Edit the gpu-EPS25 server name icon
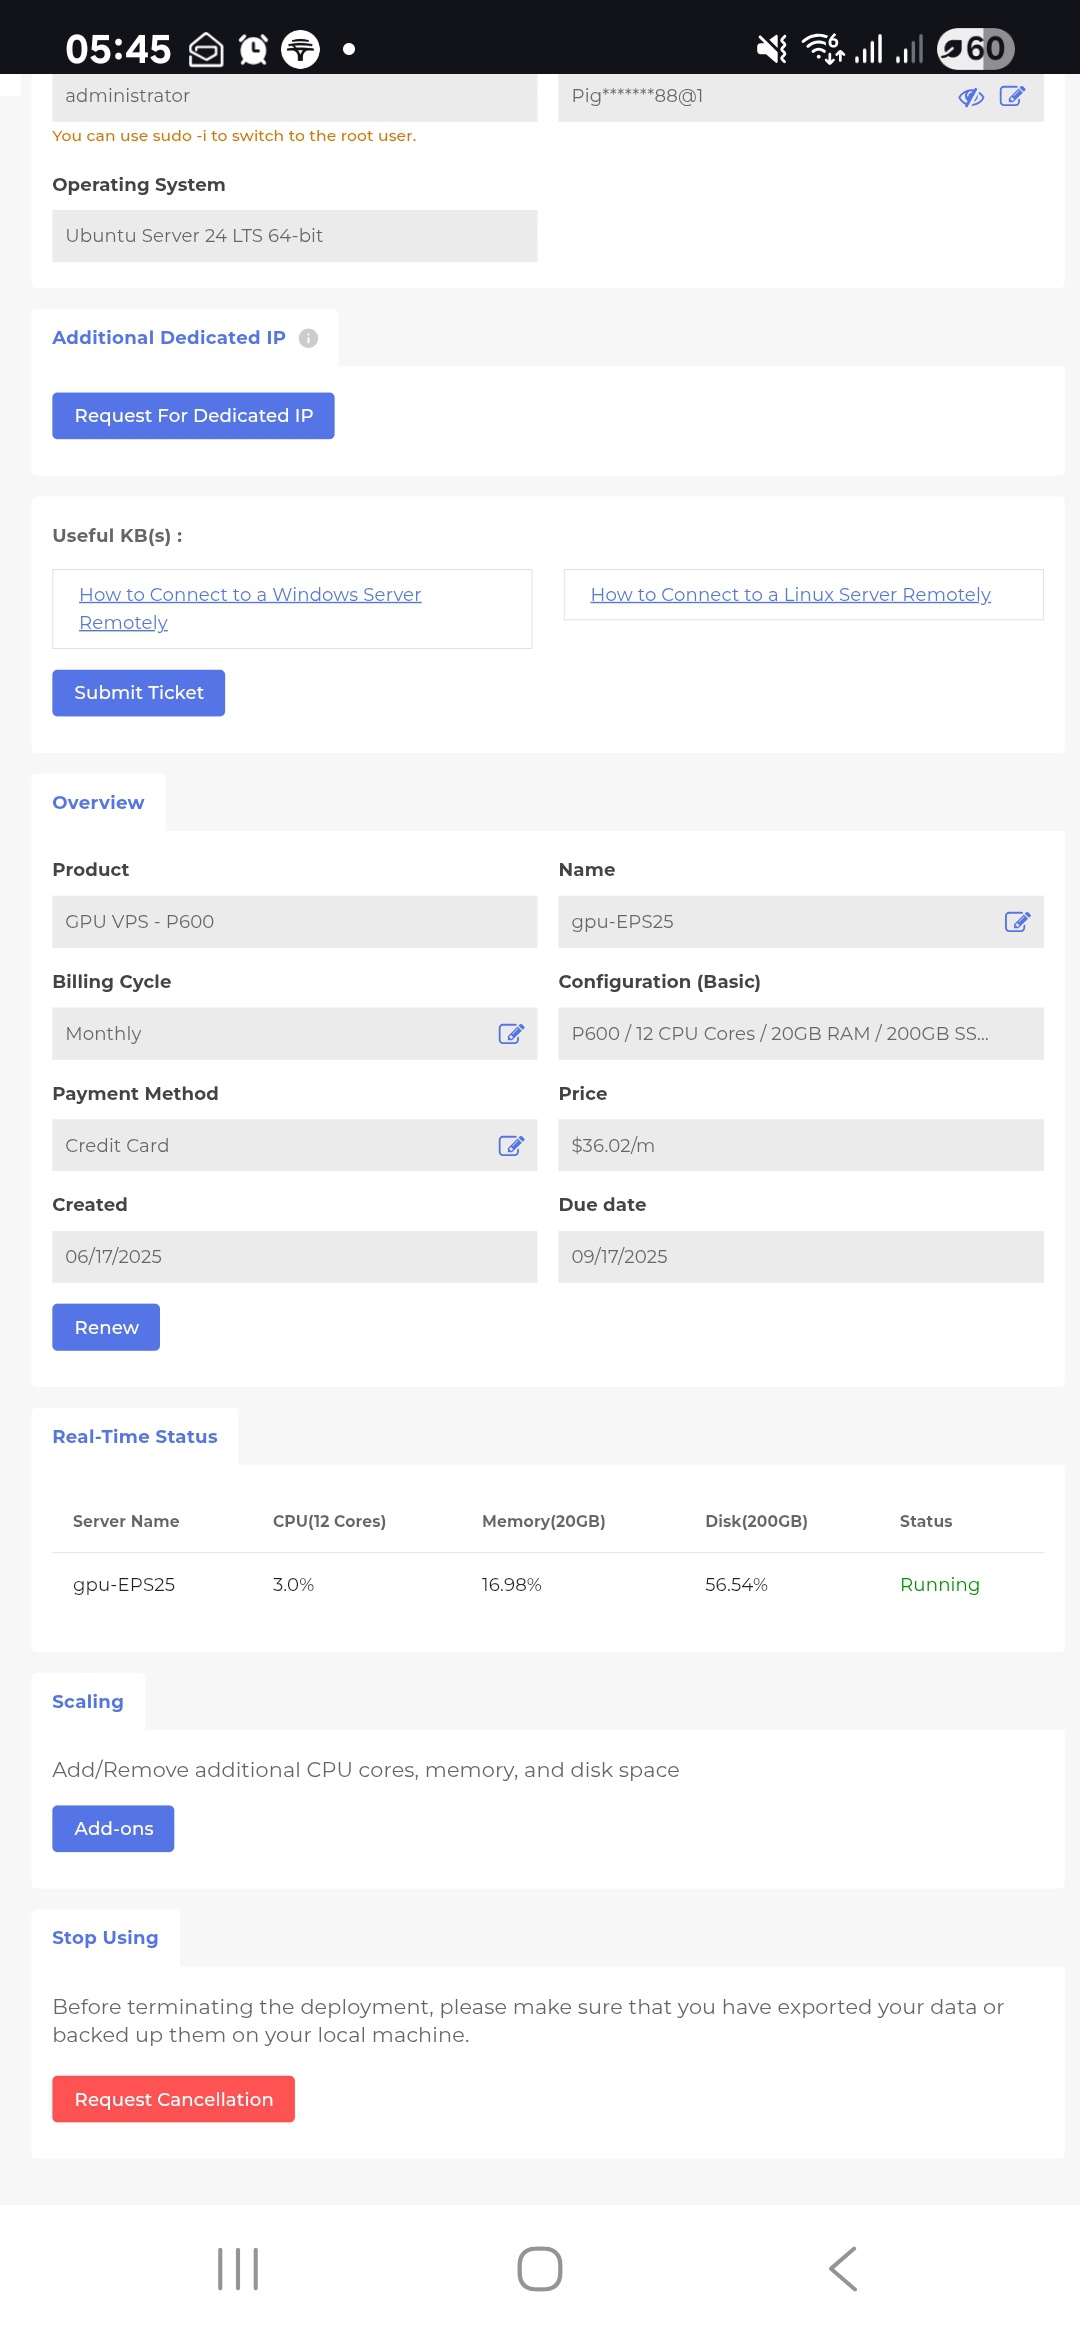The width and height of the screenshot is (1080, 2340). click(x=1017, y=922)
